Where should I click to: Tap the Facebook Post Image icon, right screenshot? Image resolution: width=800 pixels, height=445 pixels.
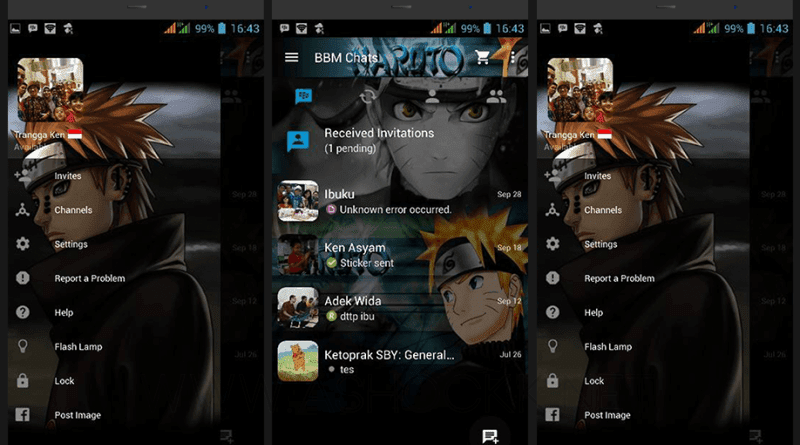553,414
